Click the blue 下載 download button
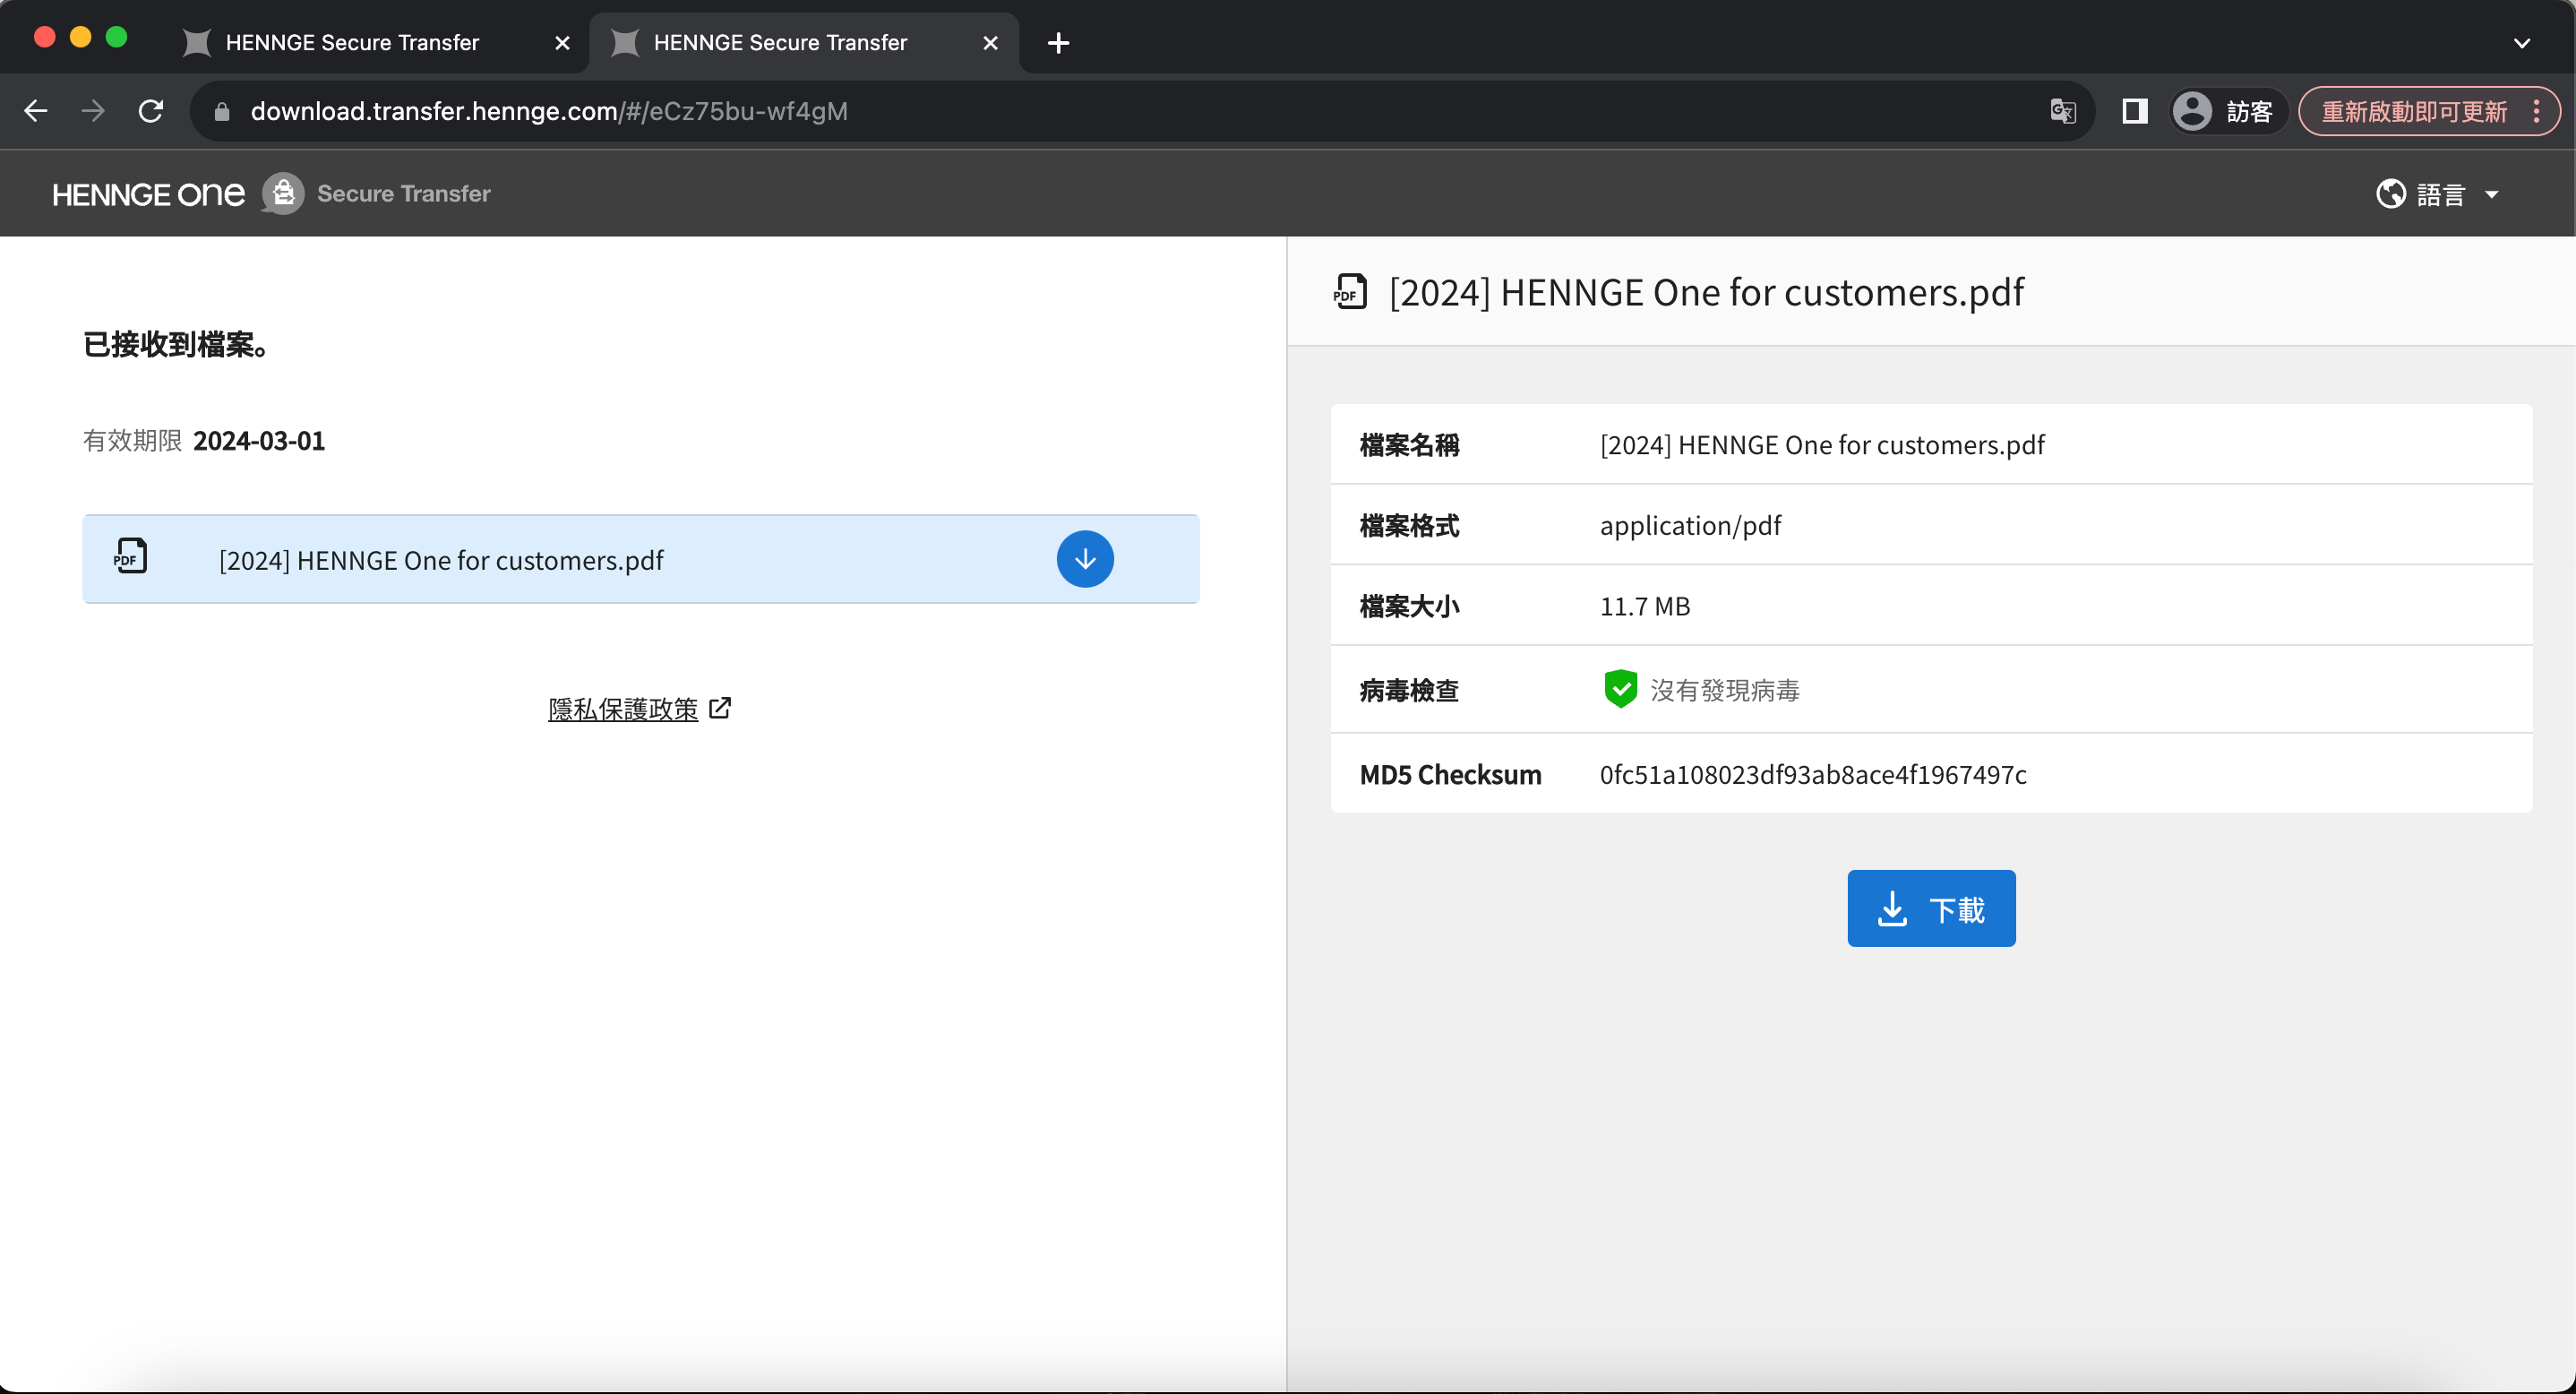 click(x=1931, y=908)
